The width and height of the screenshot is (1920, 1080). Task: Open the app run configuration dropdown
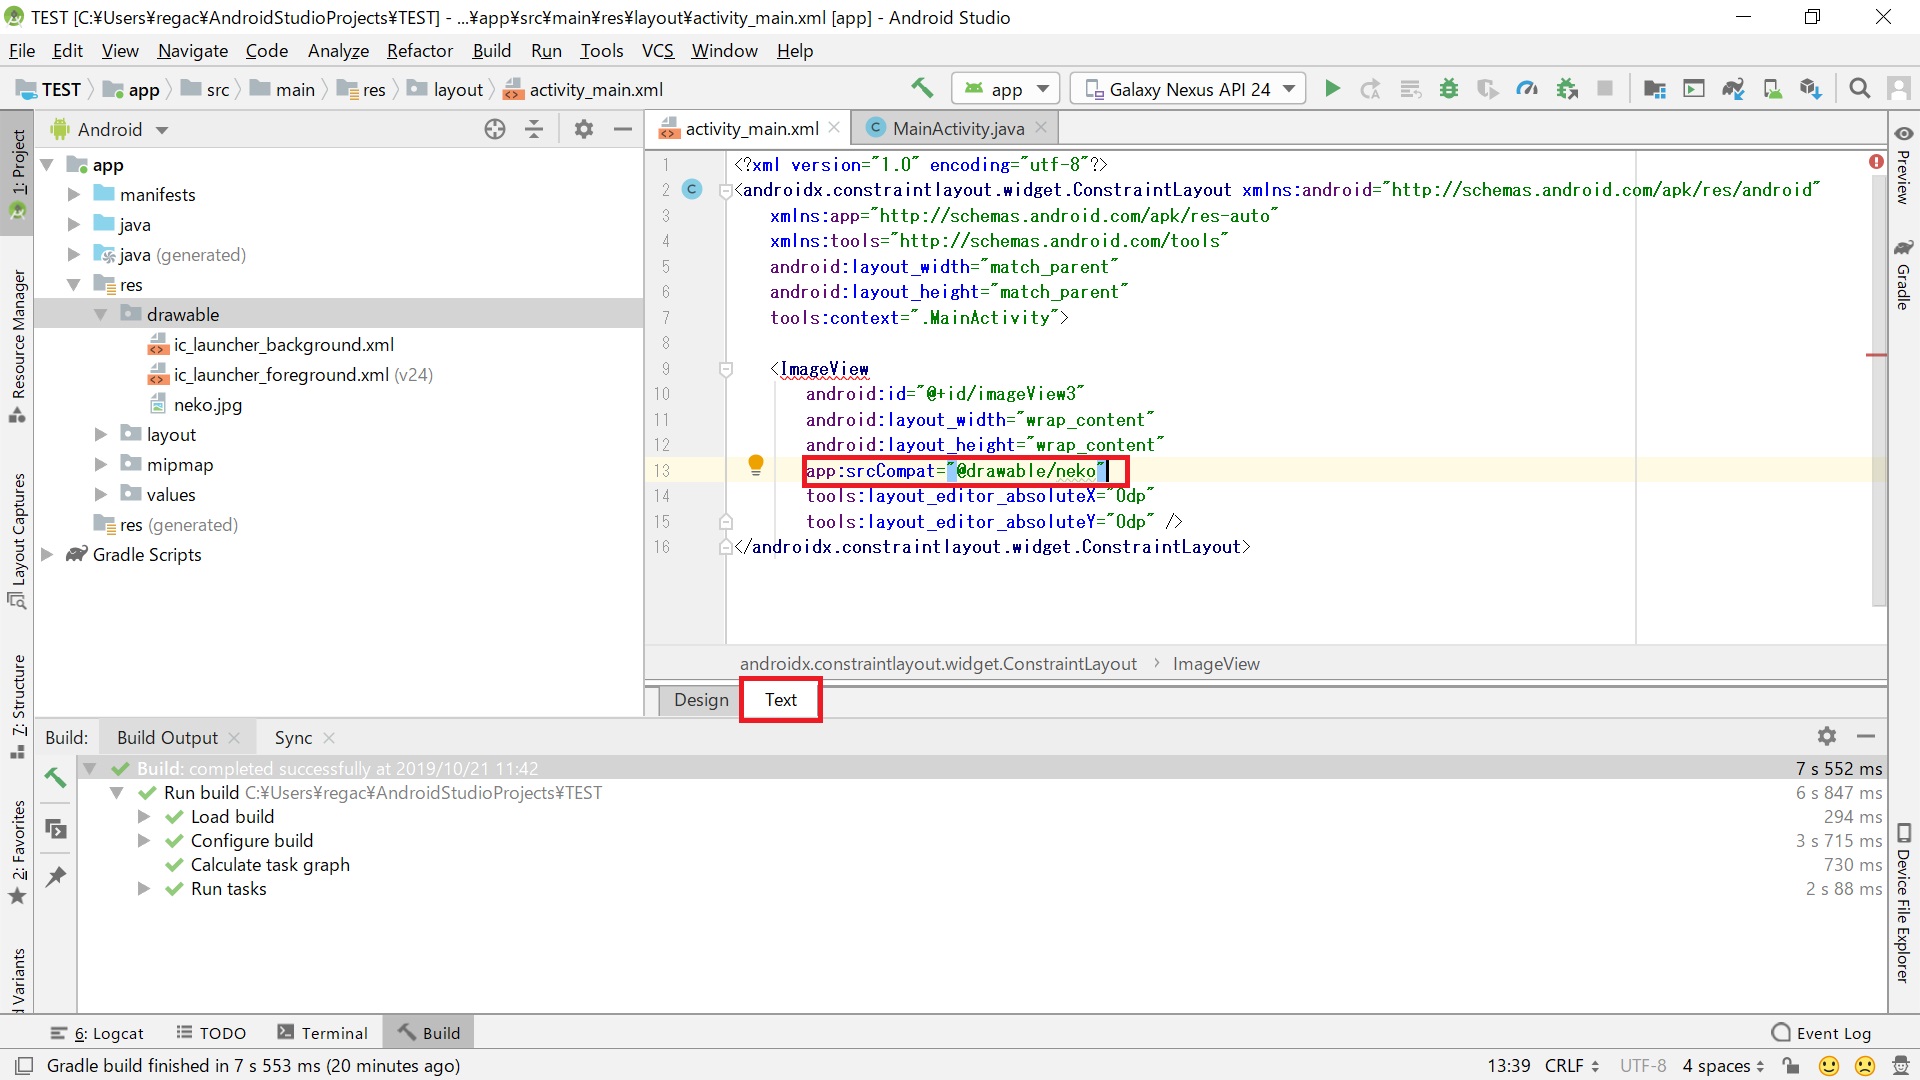(x=1005, y=89)
